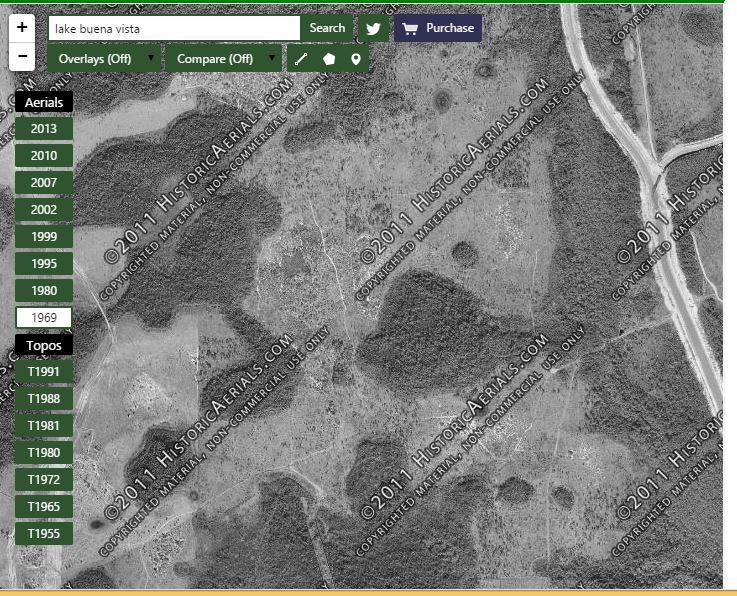737x596 pixels.
Task: Click the lake buena vista search field
Action: pos(173,29)
